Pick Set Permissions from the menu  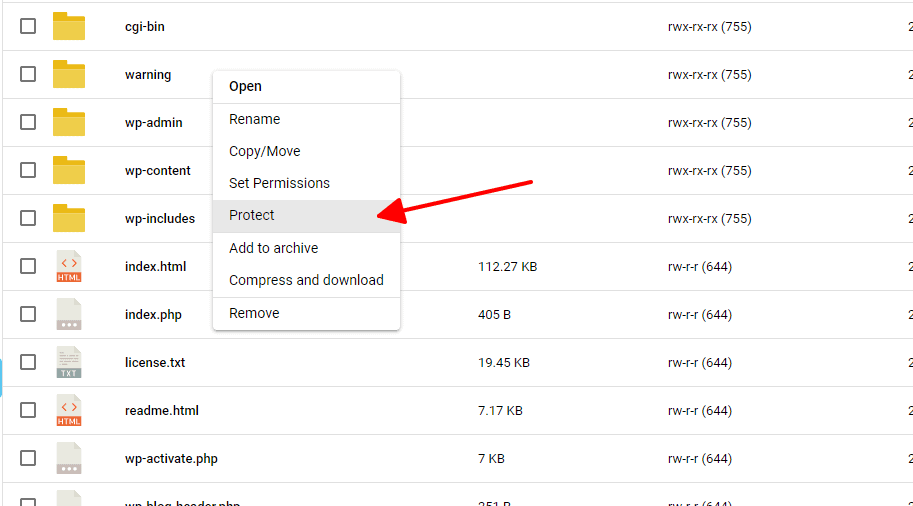click(x=279, y=184)
